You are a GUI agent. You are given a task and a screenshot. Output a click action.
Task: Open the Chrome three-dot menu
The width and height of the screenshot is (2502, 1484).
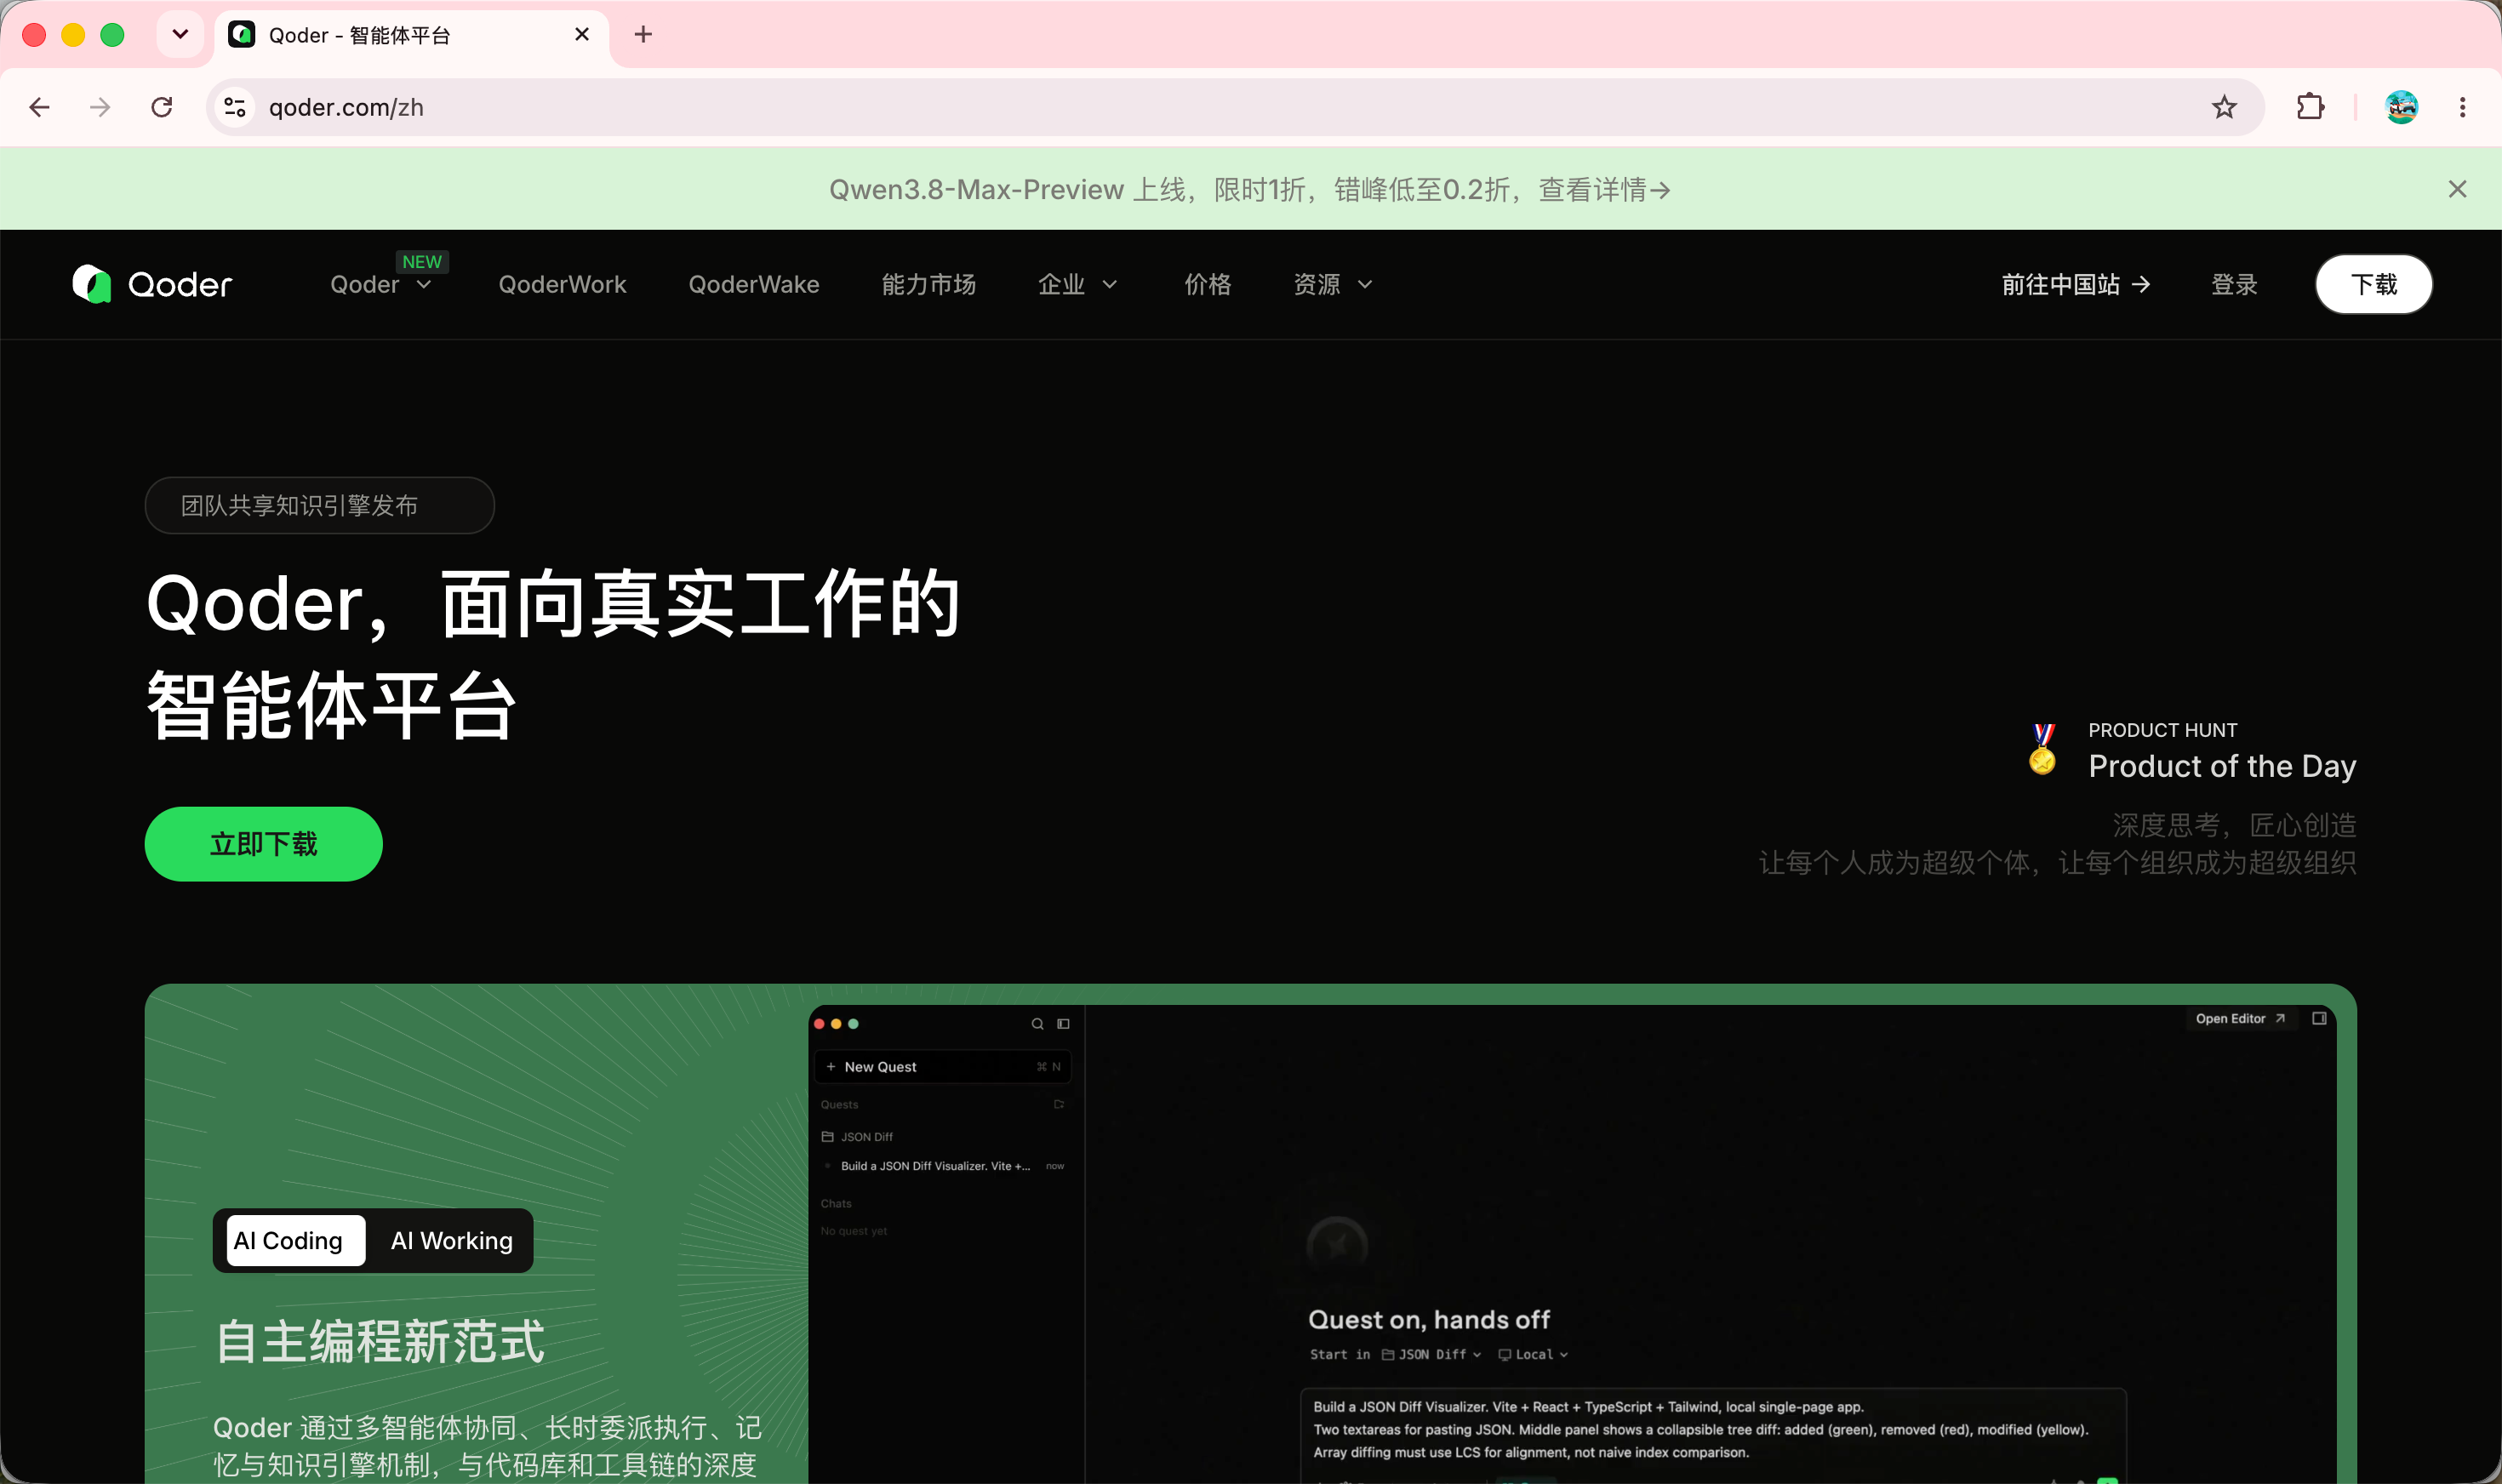(x=2463, y=107)
